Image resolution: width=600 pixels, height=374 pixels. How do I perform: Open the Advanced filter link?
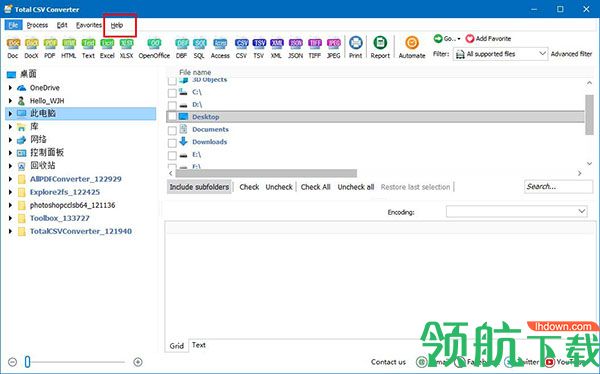572,54
